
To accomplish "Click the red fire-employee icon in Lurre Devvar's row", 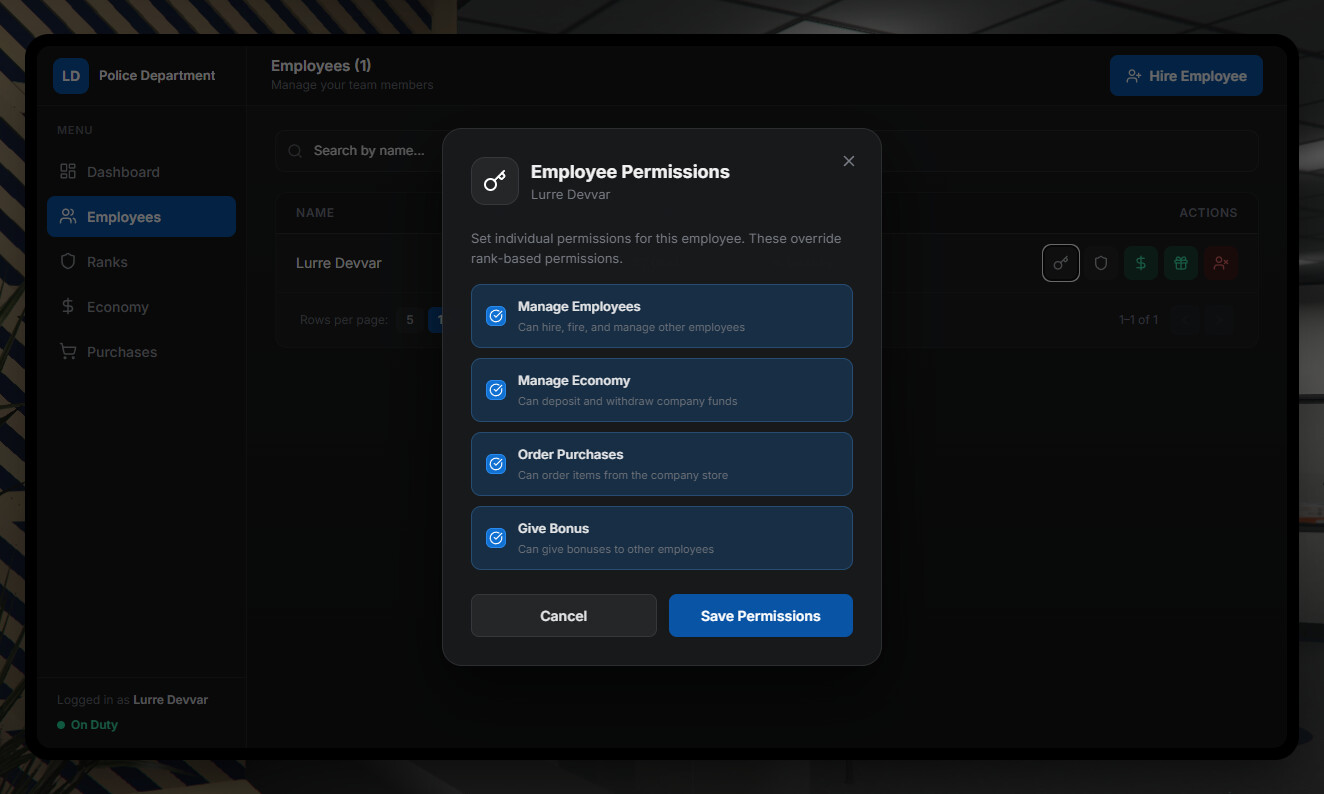I will tap(1221, 263).
